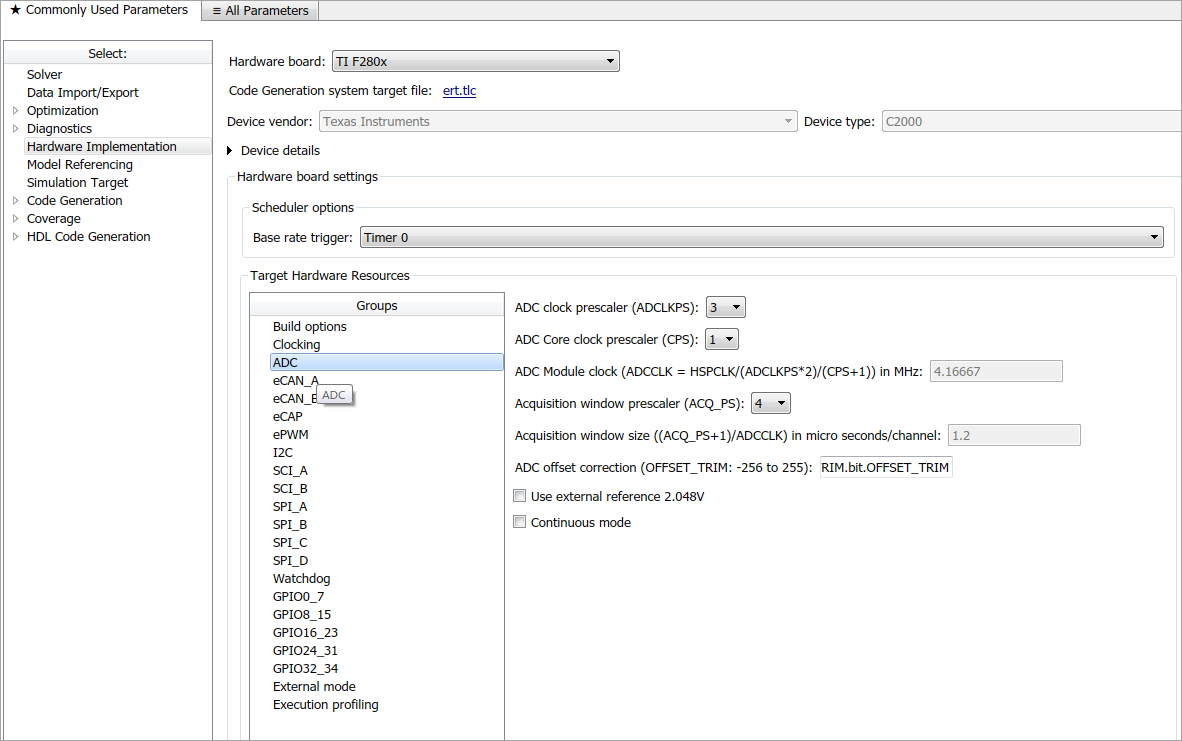Switch to the All Parameters tab
Screen dimensions: 1182x741
click(x=260, y=11)
